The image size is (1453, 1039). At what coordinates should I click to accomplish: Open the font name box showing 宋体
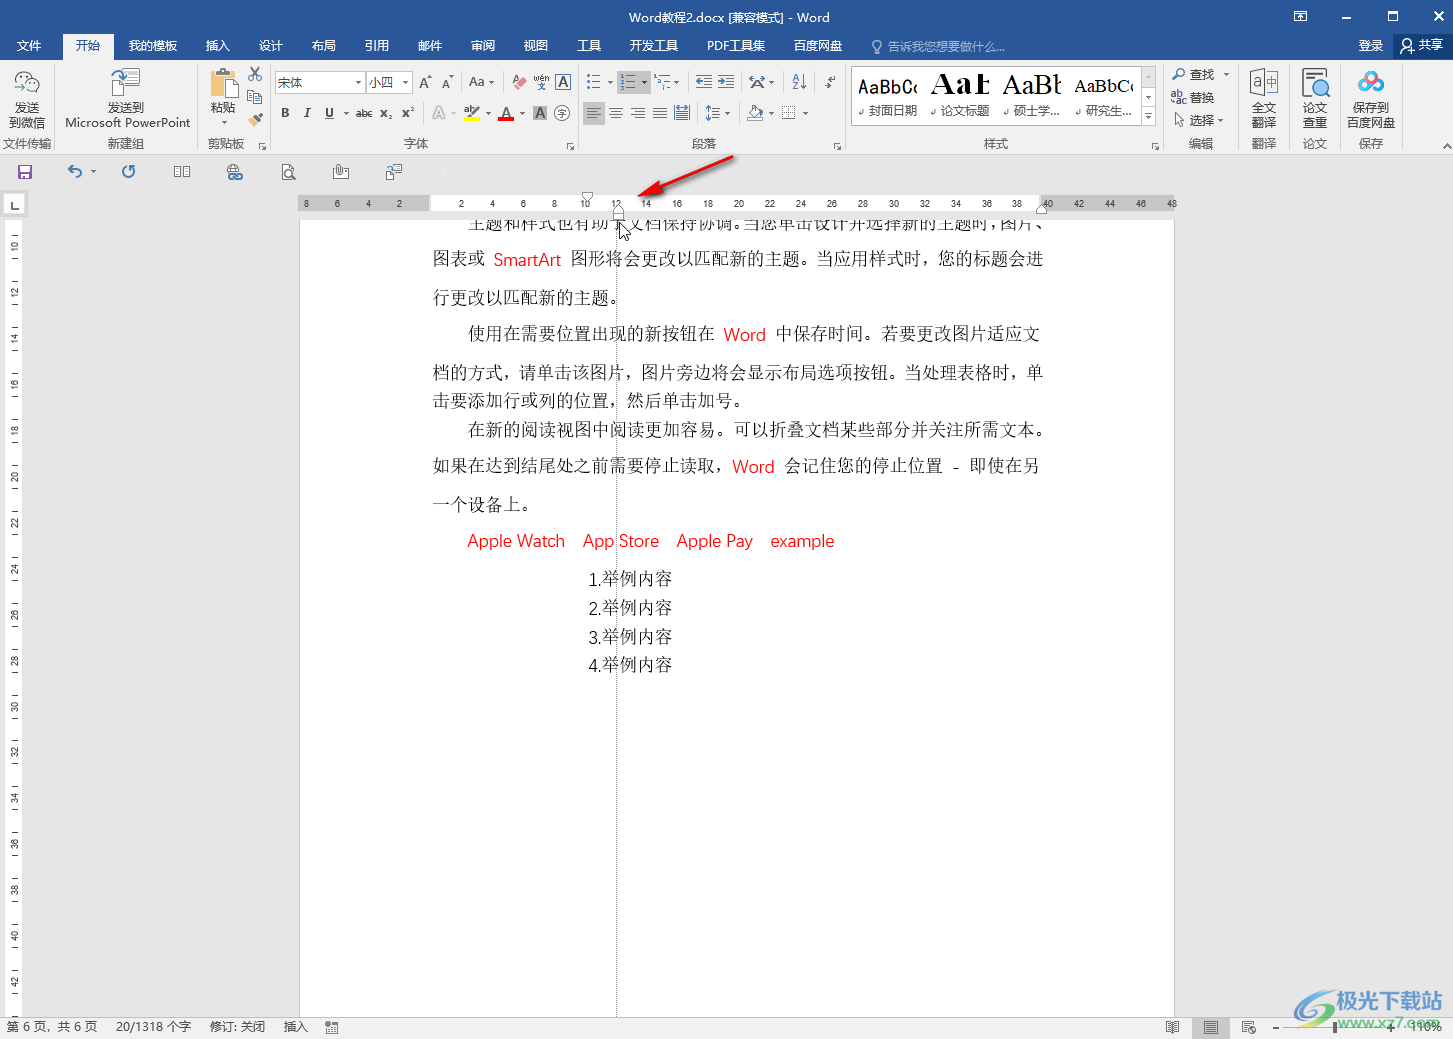click(319, 82)
